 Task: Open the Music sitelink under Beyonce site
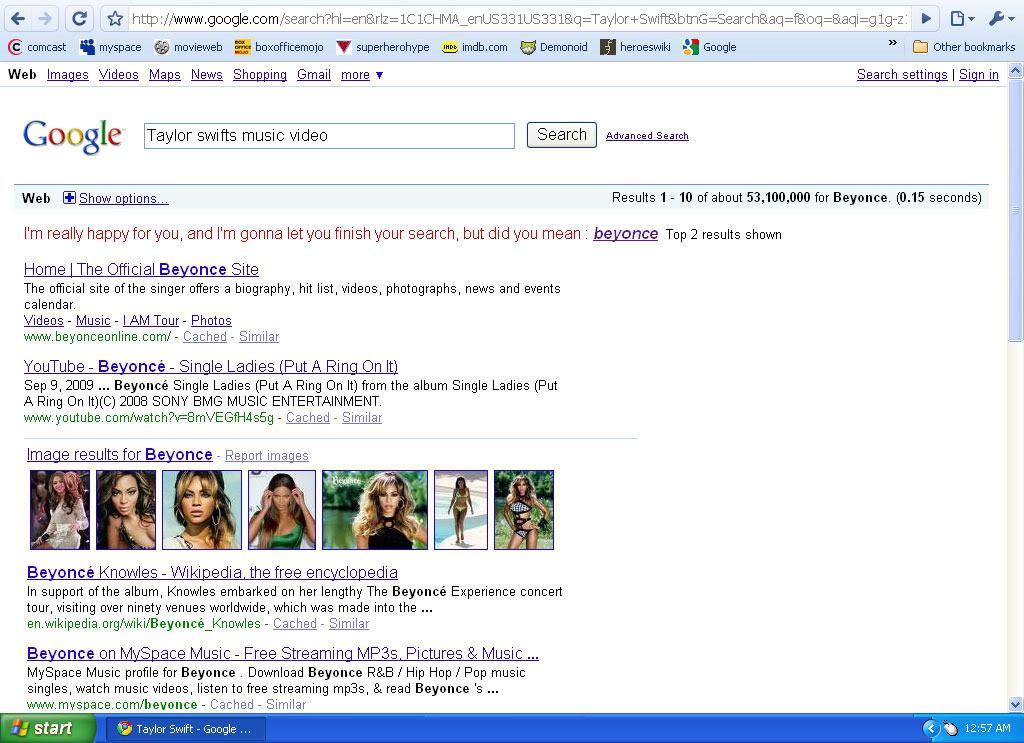pos(93,321)
